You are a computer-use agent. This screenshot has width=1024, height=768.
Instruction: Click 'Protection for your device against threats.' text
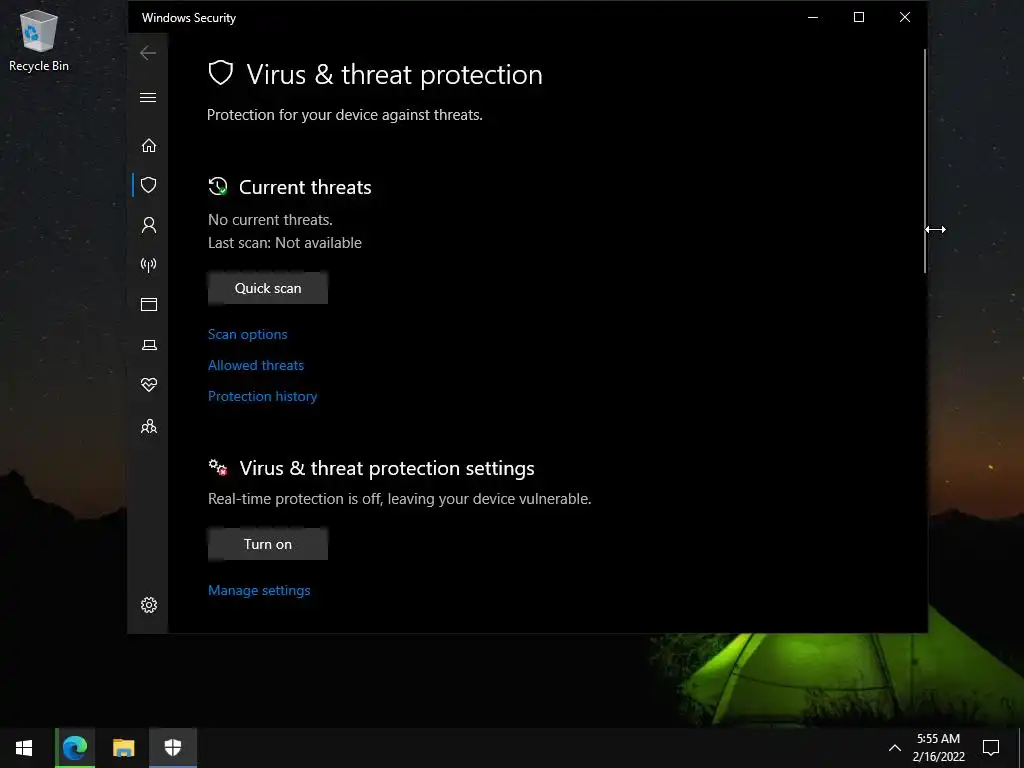pos(345,115)
